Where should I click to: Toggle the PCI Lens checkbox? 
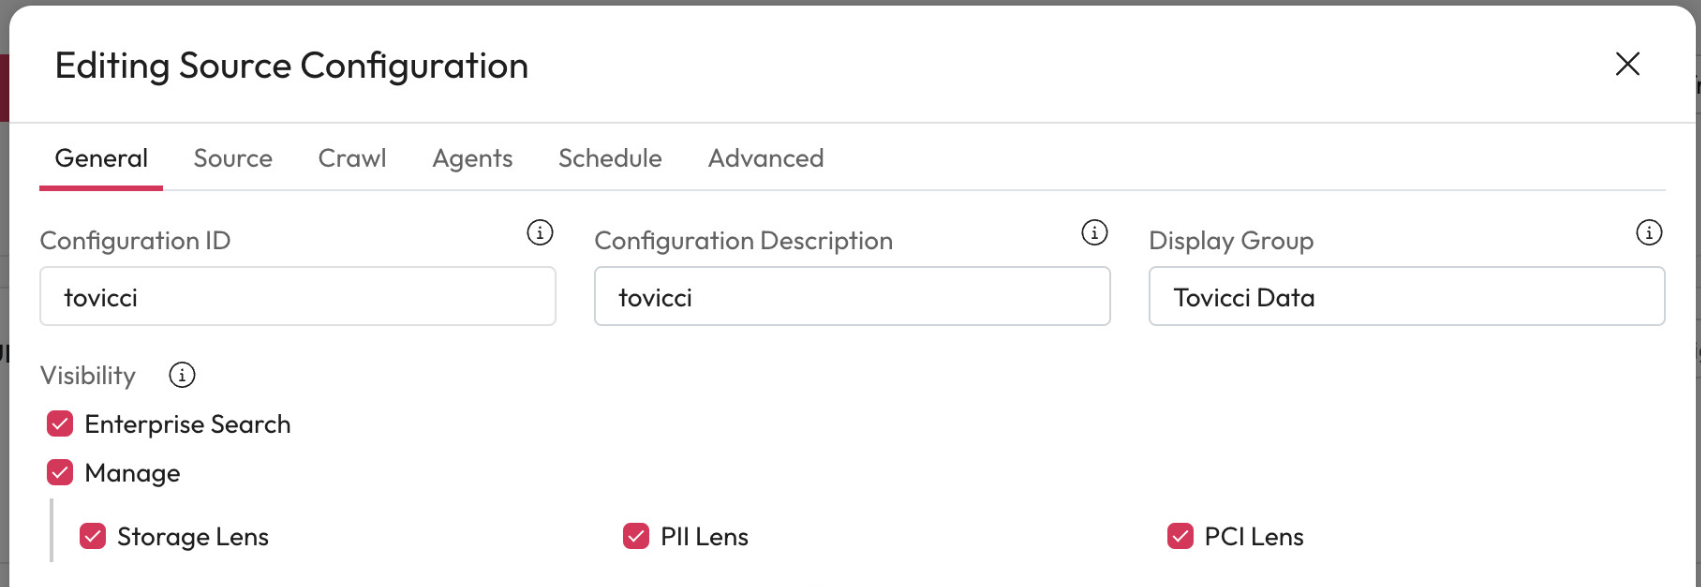[1180, 536]
